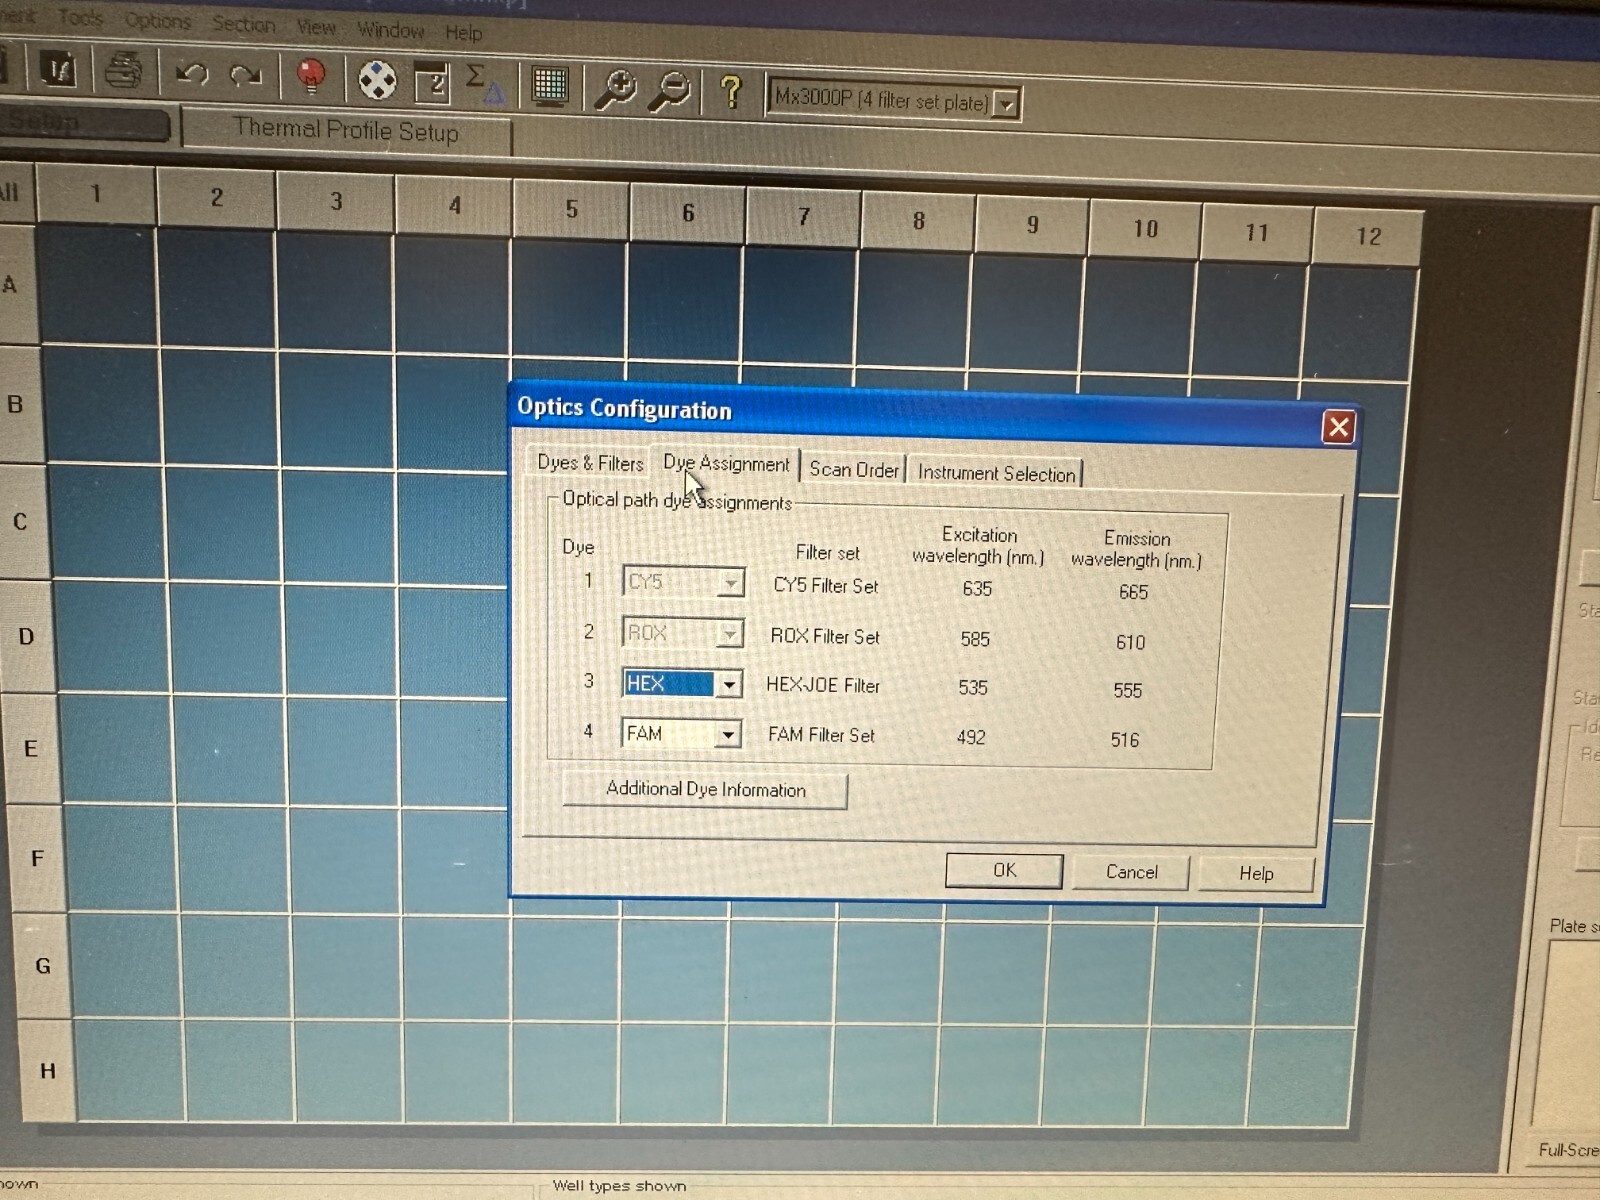Image resolution: width=1600 pixels, height=1200 pixels.
Task: Select plate row F header
Action: 37,859
